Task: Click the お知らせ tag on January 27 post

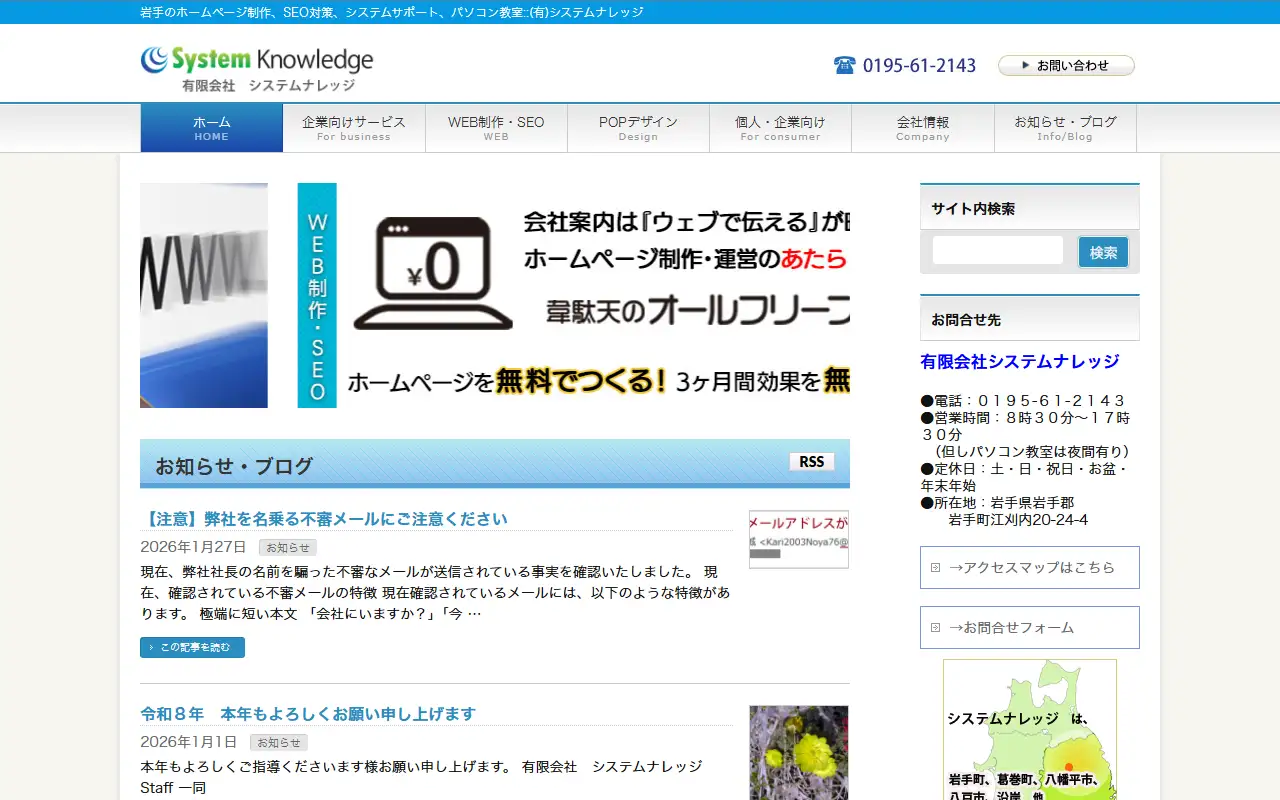Action: 288,547
